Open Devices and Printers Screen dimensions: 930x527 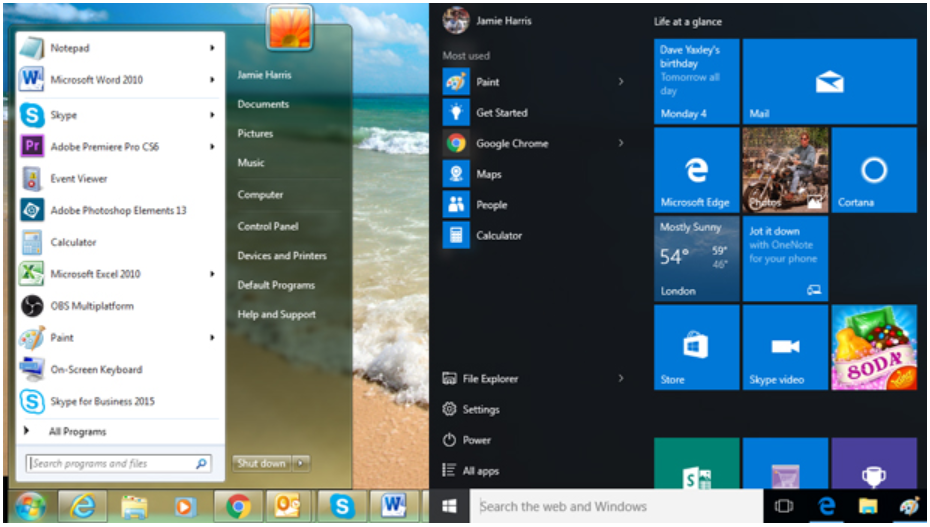(x=282, y=255)
